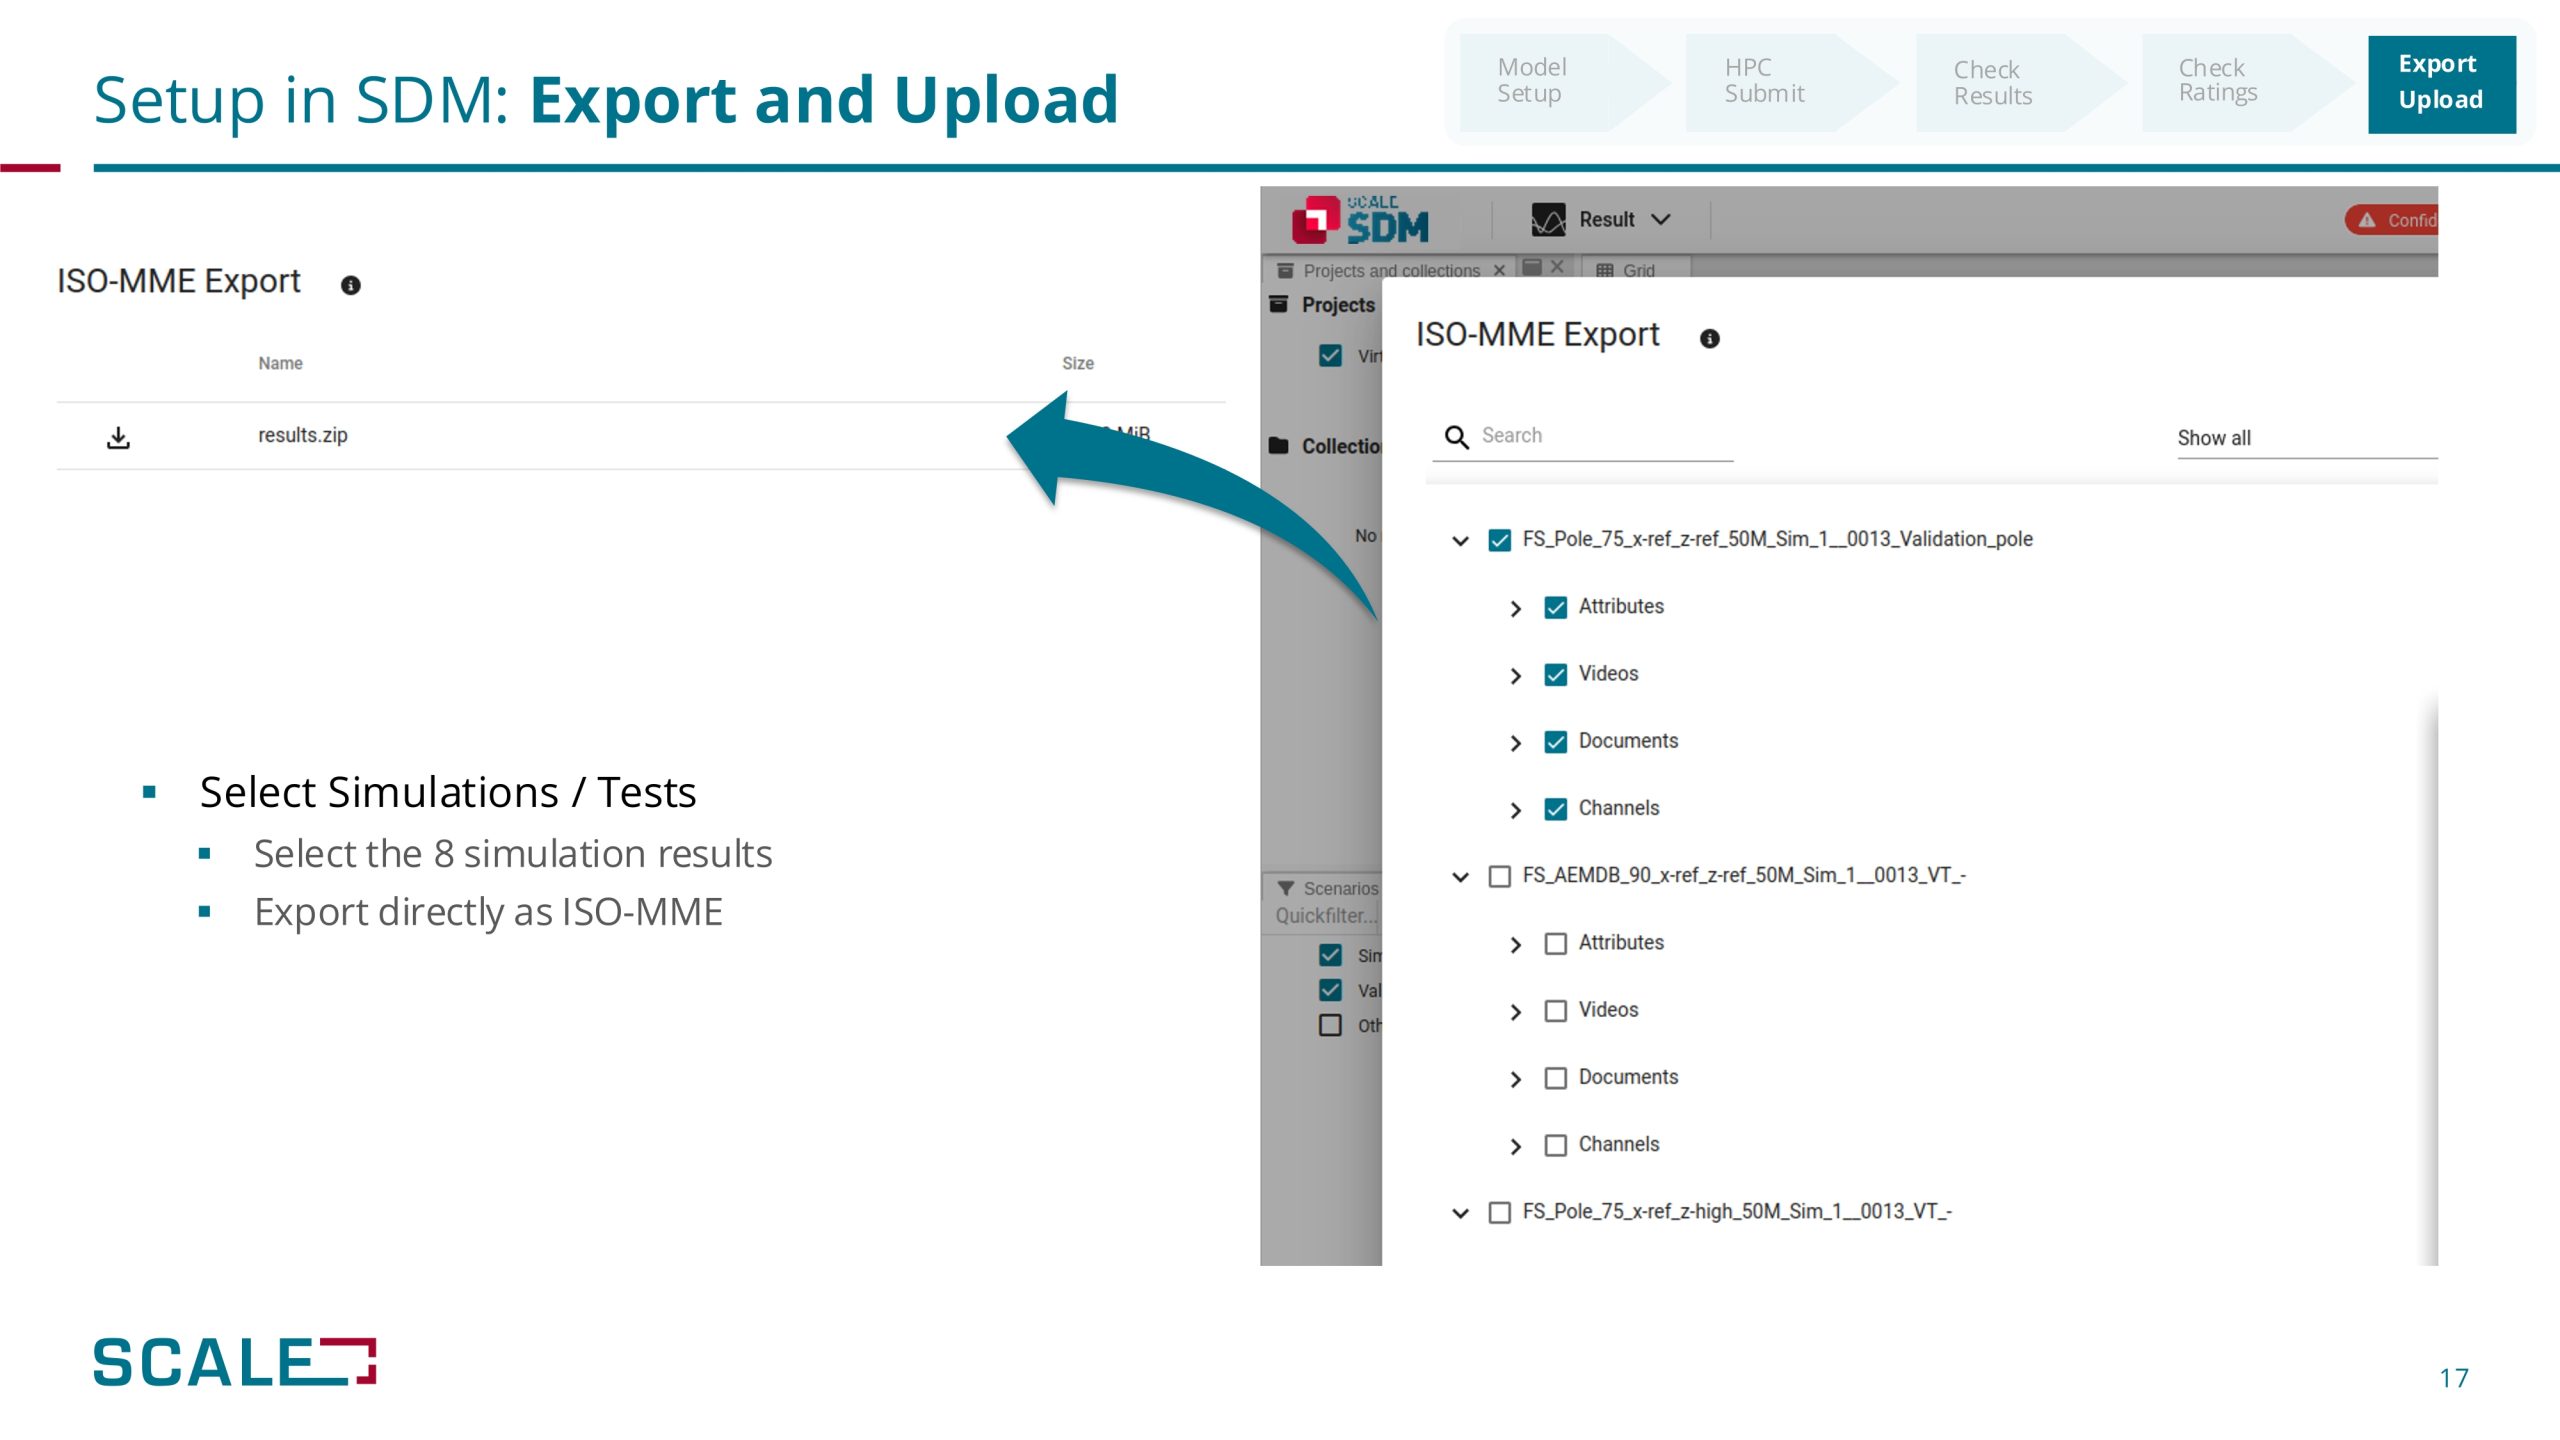The height and width of the screenshot is (1440, 2560).
Task: Enable the Oth scenario filter checkbox
Action: (1330, 1025)
